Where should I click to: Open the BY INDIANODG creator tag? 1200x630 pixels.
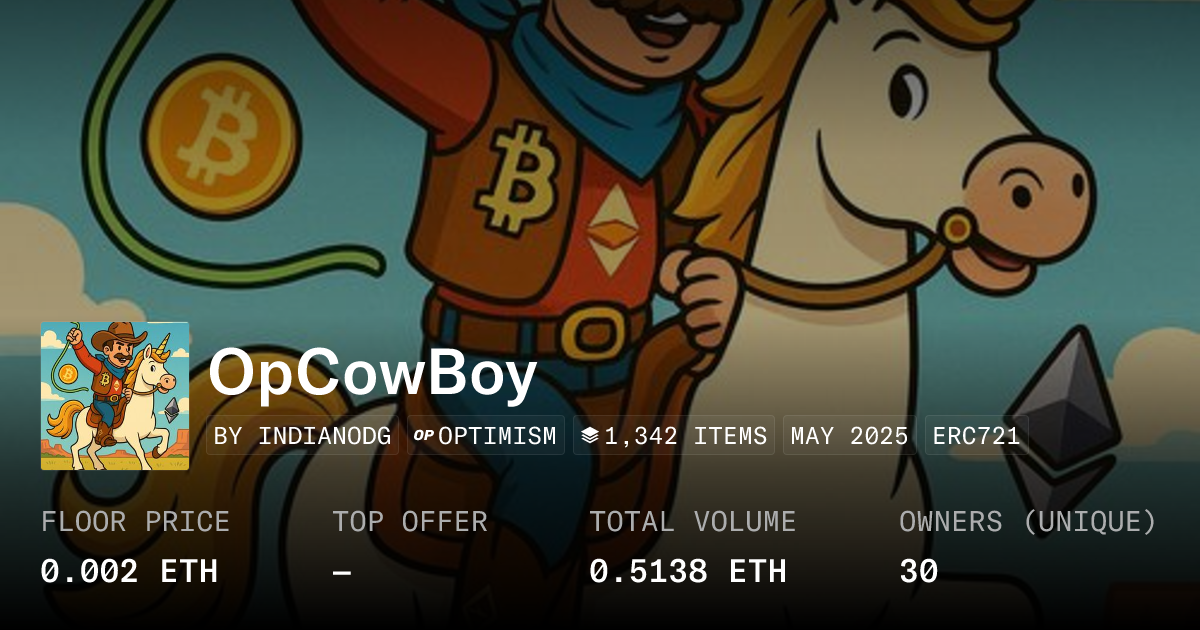click(303, 436)
